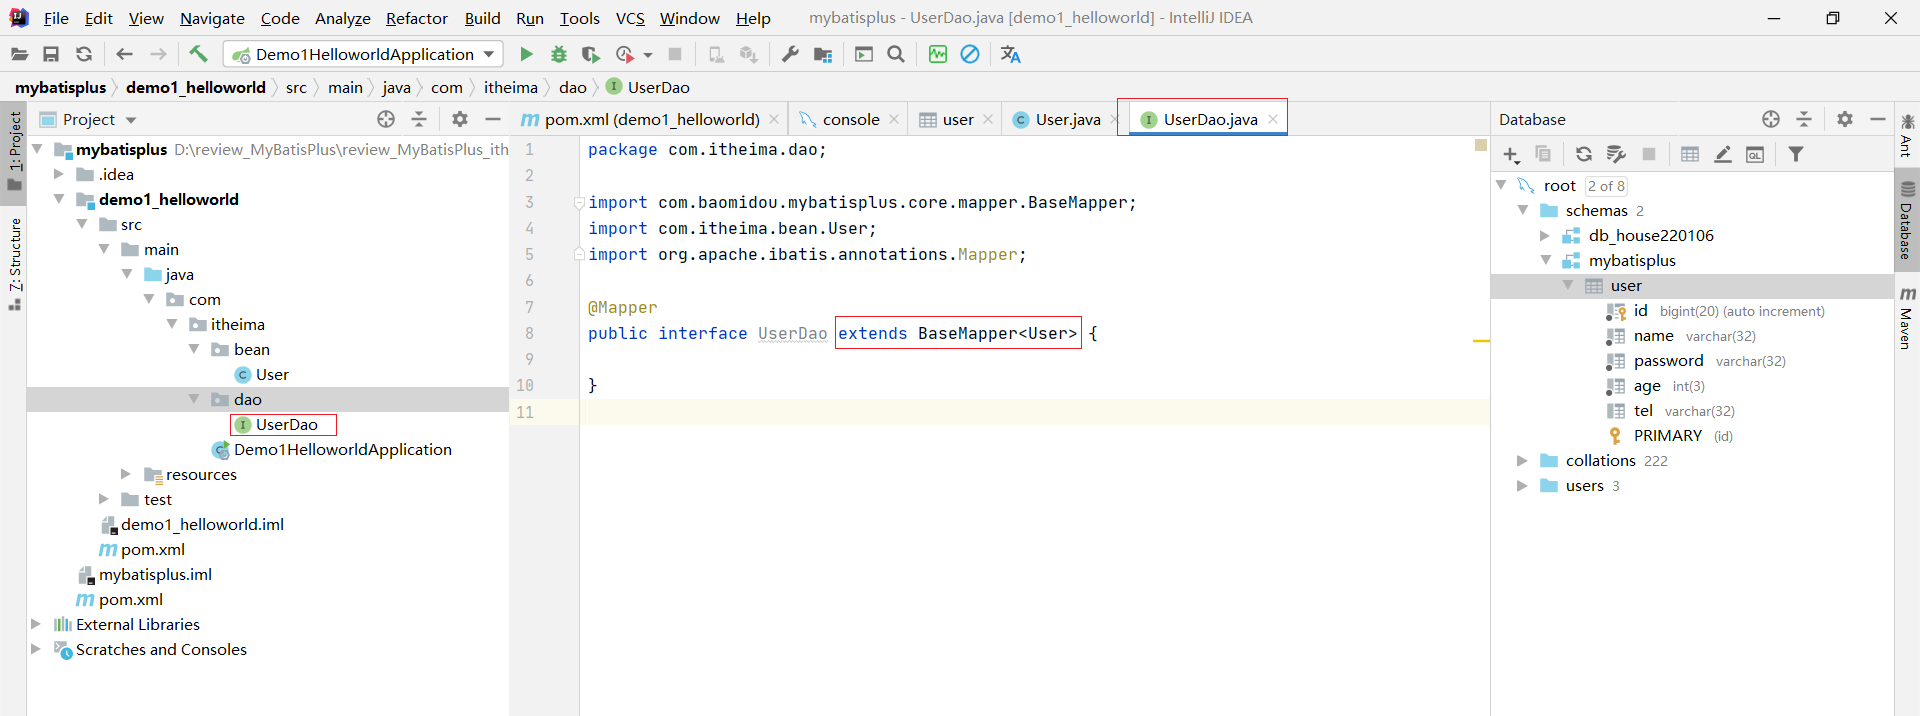This screenshot has width=1920, height=716.
Task: Collapse the mybatisplus schema in Database
Action: click(1546, 260)
